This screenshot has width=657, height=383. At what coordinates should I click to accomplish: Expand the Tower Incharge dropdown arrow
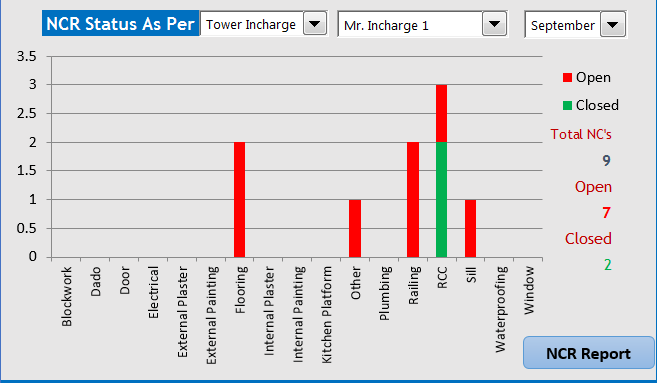[315, 24]
